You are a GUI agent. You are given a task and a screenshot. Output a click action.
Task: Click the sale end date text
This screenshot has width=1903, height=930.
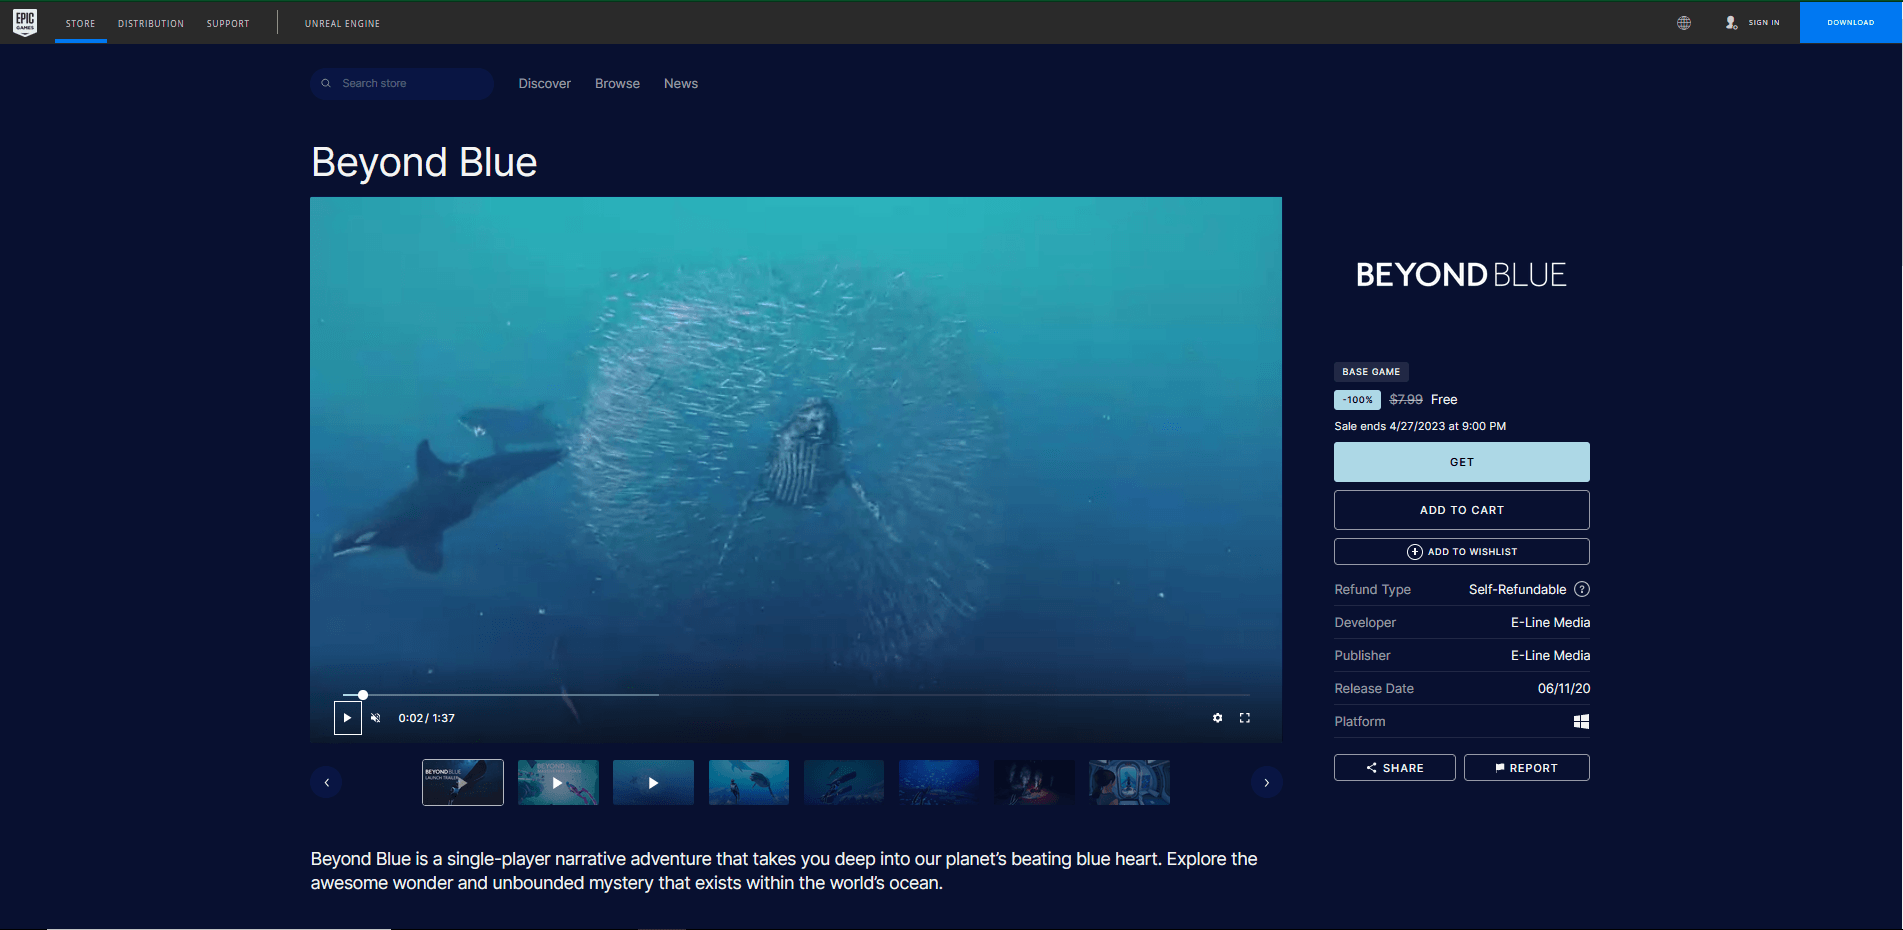(1420, 427)
